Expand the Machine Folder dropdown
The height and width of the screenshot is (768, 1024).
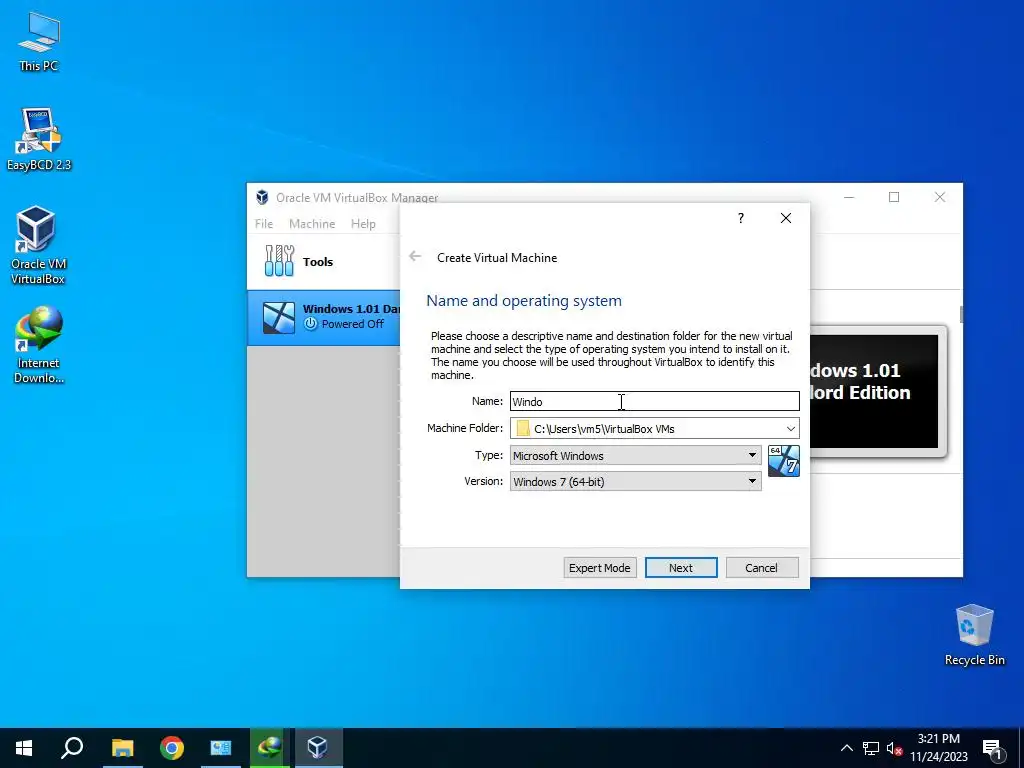click(x=791, y=428)
